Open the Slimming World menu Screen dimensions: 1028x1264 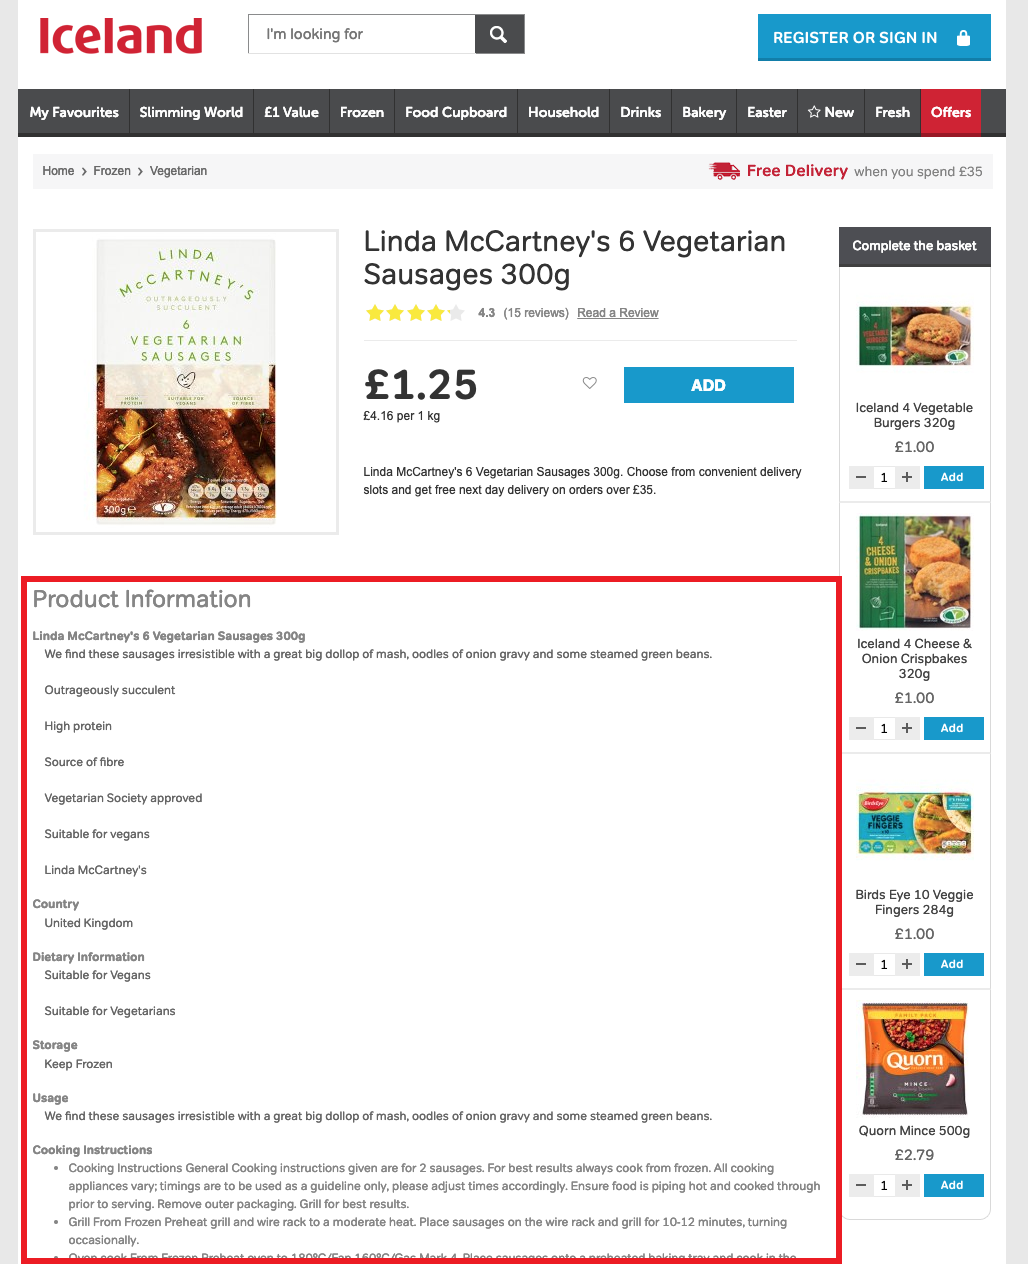click(x=191, y=112)
